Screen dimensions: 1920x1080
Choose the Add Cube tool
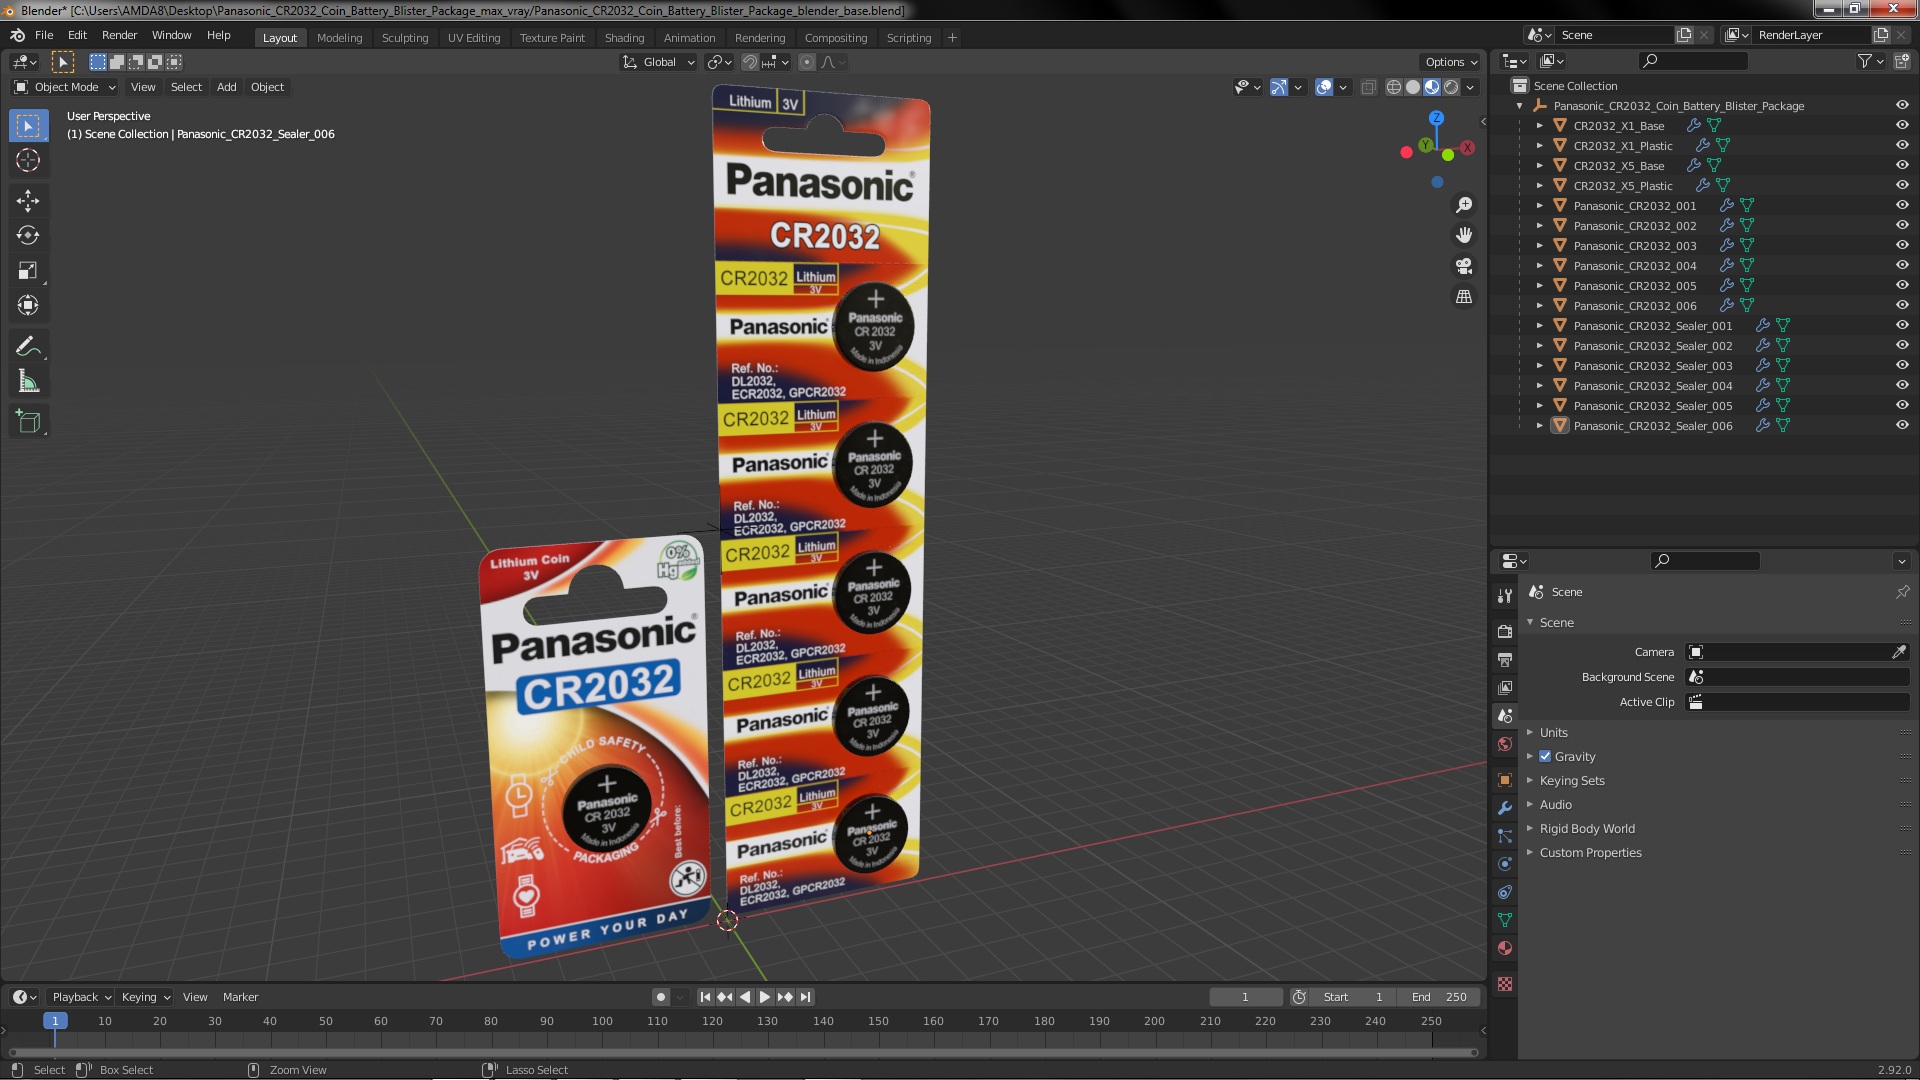28,422
